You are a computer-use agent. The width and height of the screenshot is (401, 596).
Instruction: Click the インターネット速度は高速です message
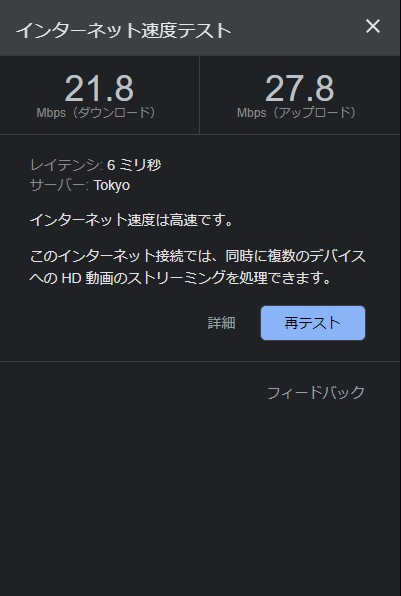132,220
